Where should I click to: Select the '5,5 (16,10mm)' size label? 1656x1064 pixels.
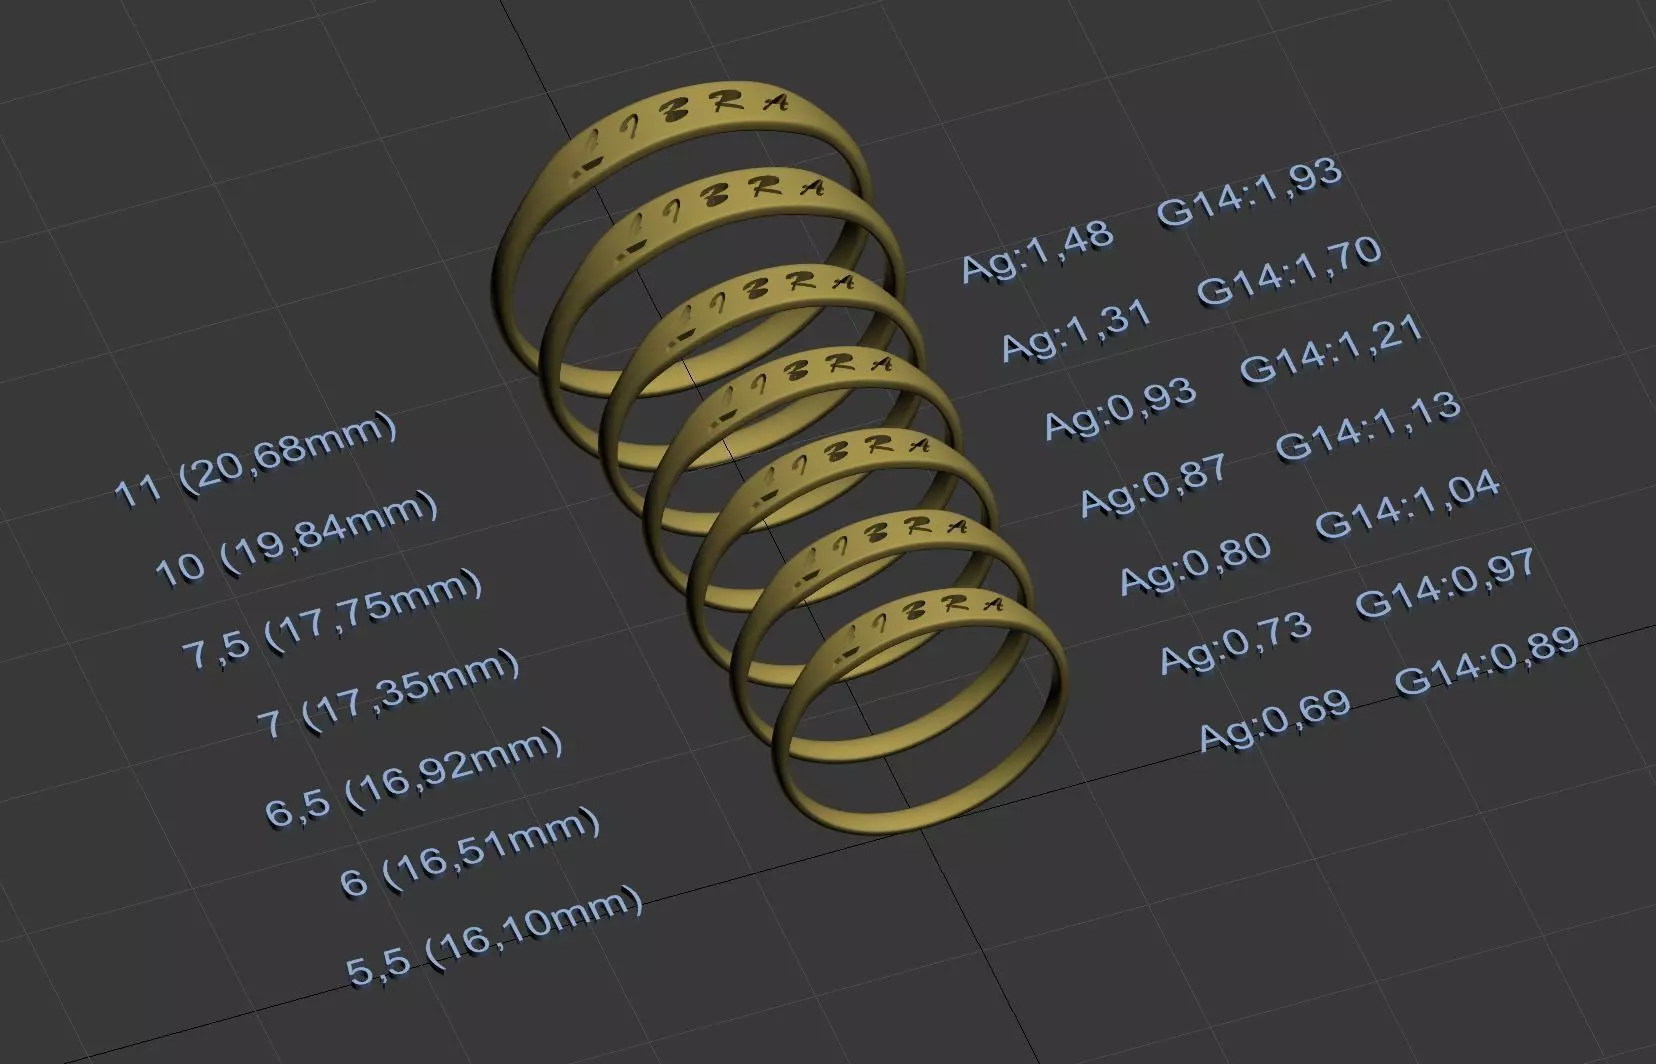(494, 938)
